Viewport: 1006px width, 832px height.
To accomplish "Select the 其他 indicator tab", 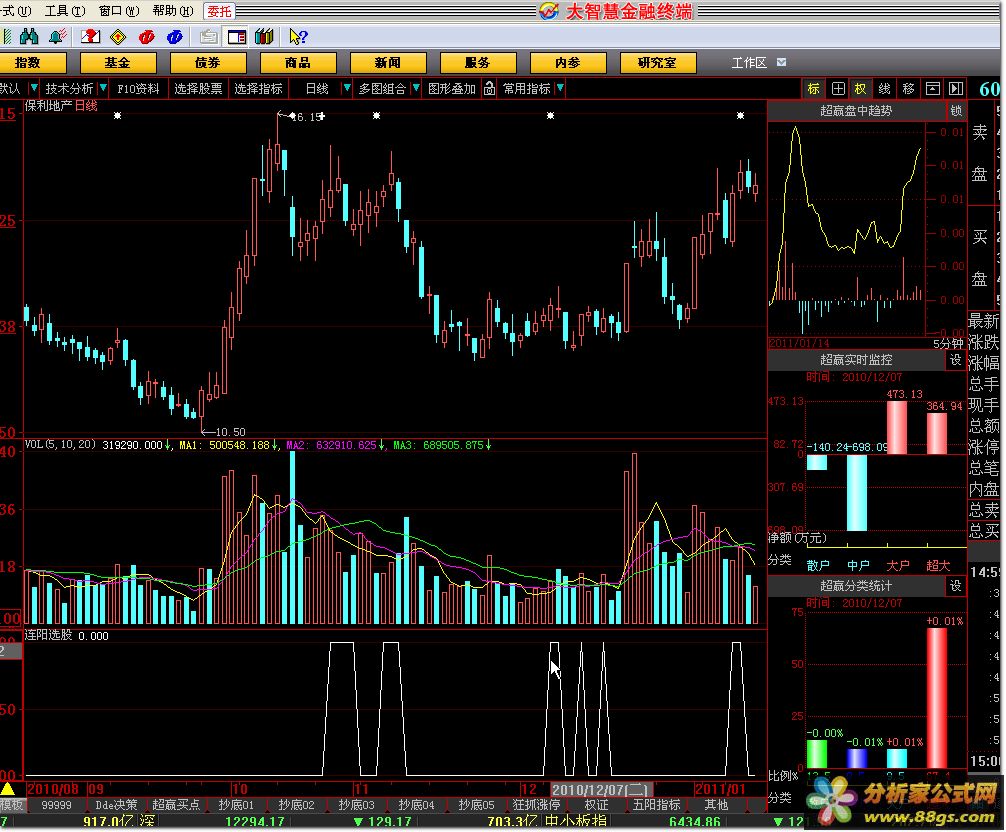I will [716, 804].
